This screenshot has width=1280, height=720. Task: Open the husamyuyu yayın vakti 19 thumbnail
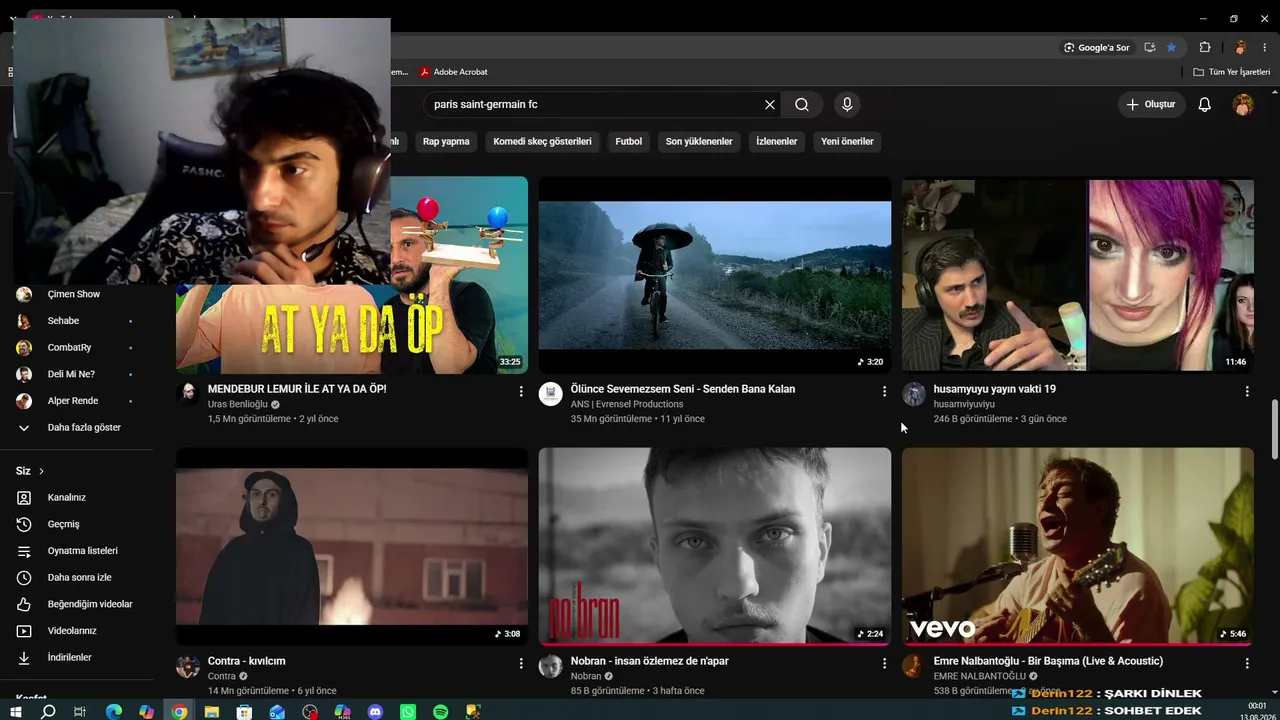coord(1078,275)
